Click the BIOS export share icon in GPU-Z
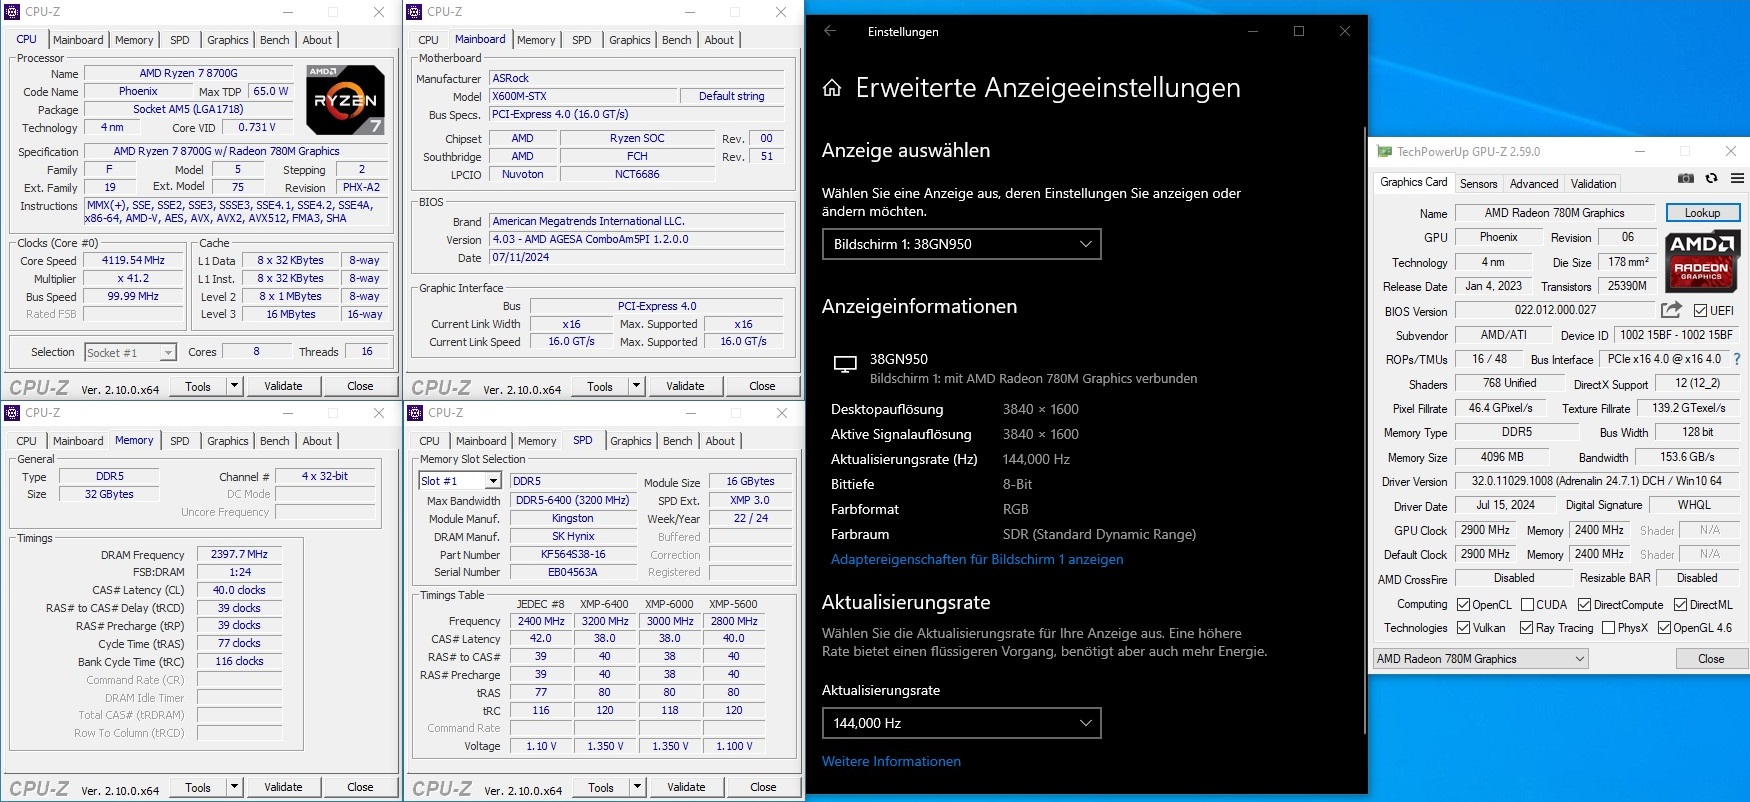 [x=1671, y=310]
